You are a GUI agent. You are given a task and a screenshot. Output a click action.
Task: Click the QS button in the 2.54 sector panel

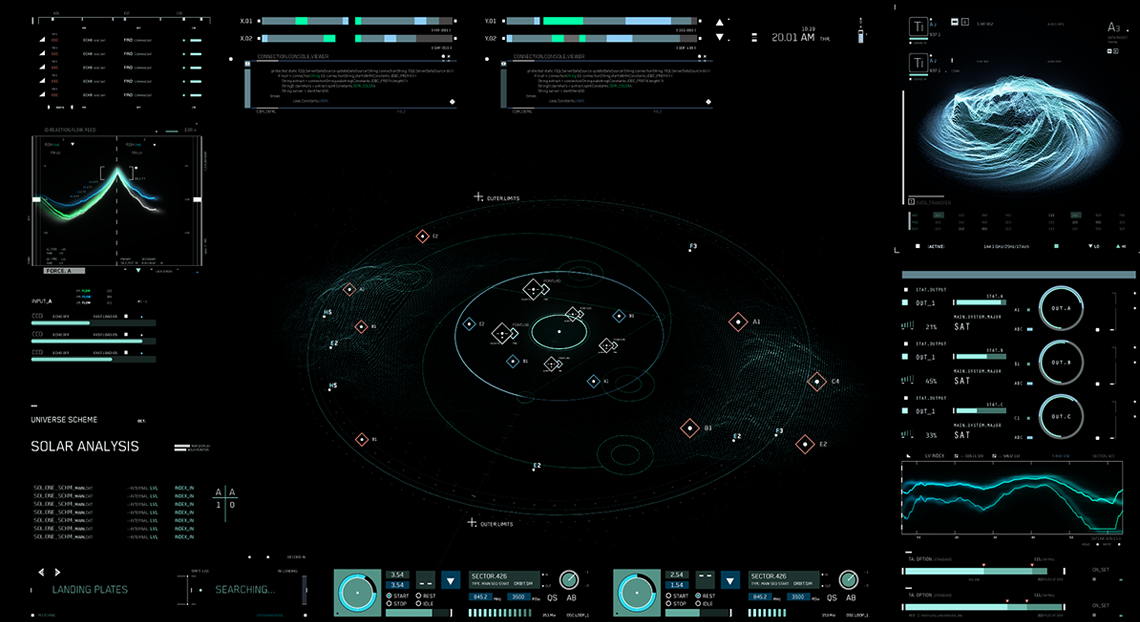(832, 597)
